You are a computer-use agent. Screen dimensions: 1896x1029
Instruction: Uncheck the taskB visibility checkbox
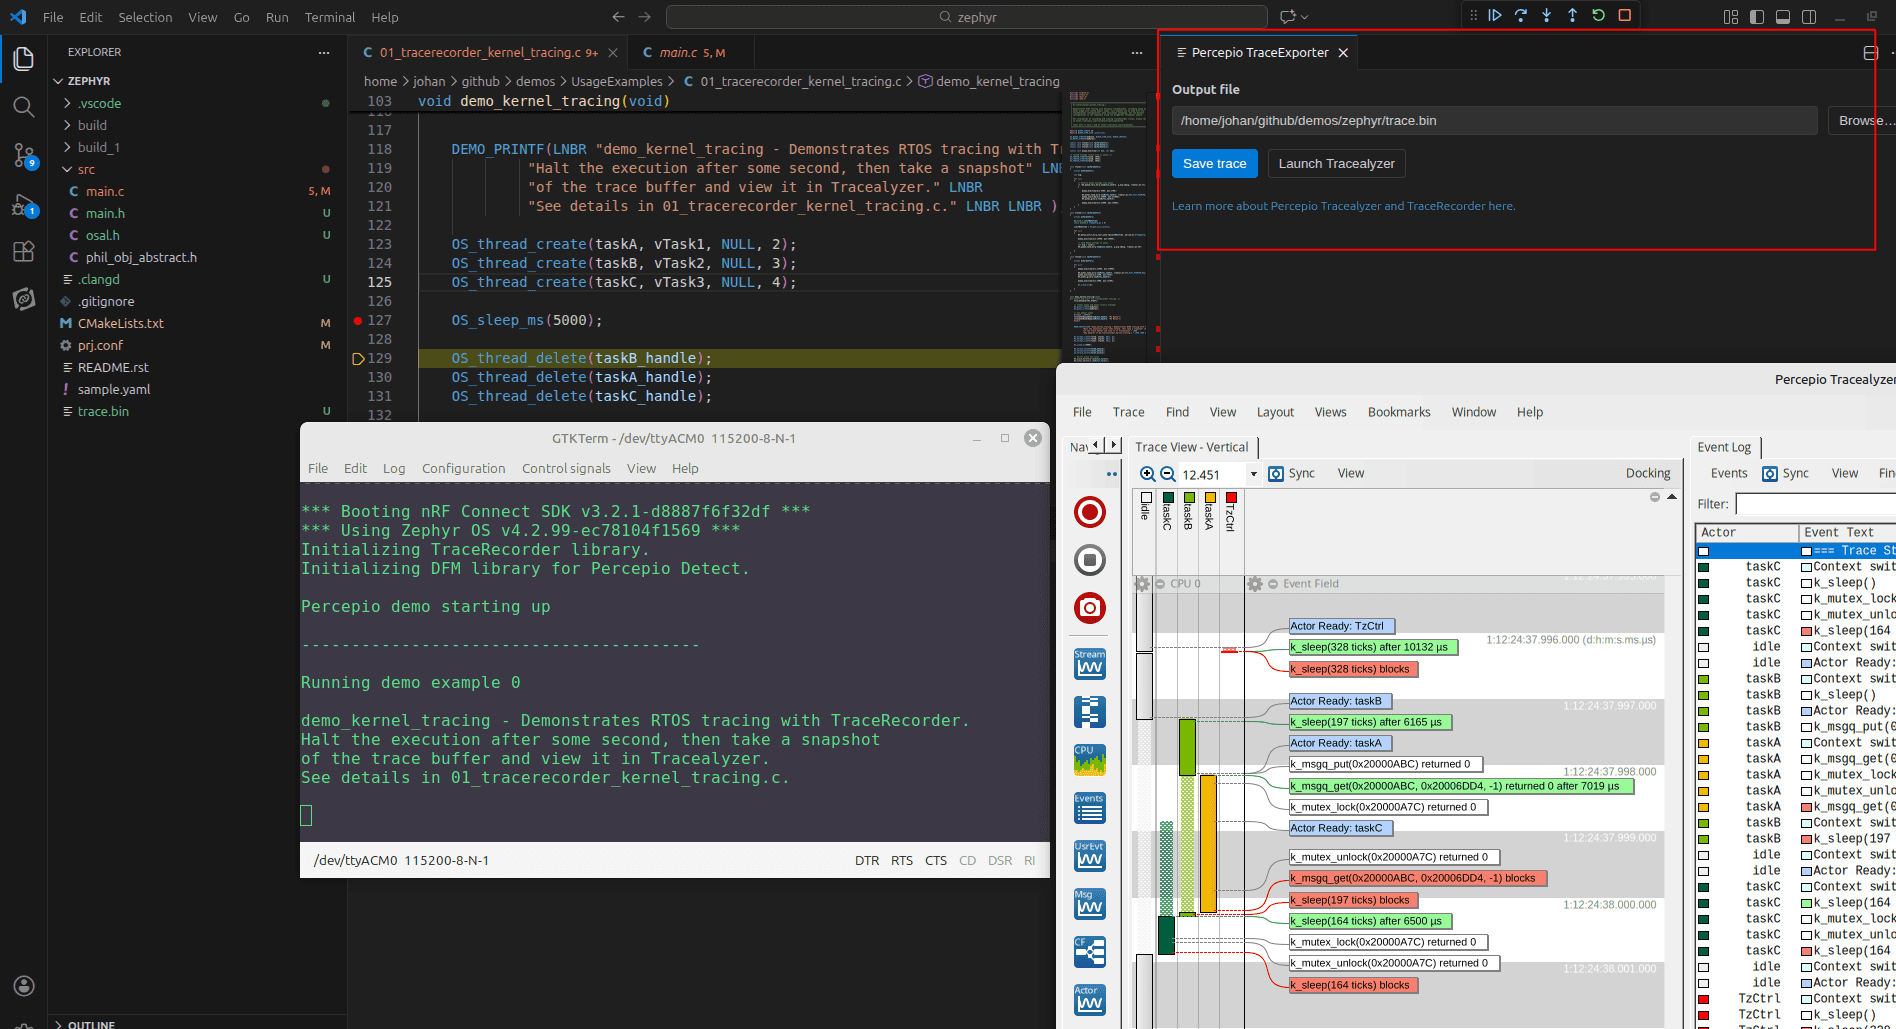1189,497
